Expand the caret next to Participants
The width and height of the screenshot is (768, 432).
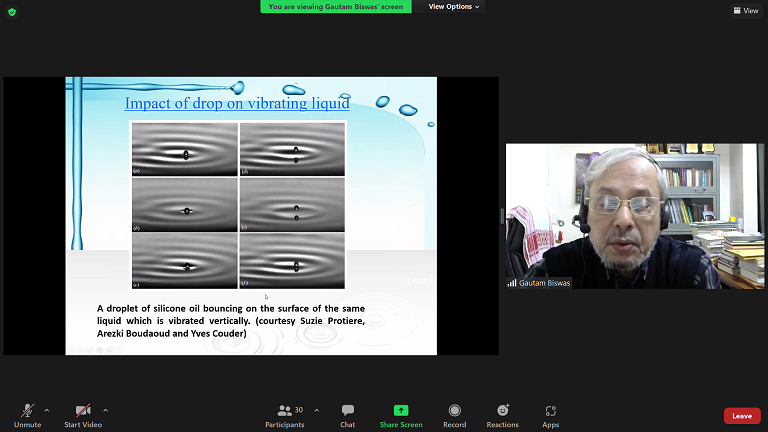pyautogui.click(x=317, y=410)
